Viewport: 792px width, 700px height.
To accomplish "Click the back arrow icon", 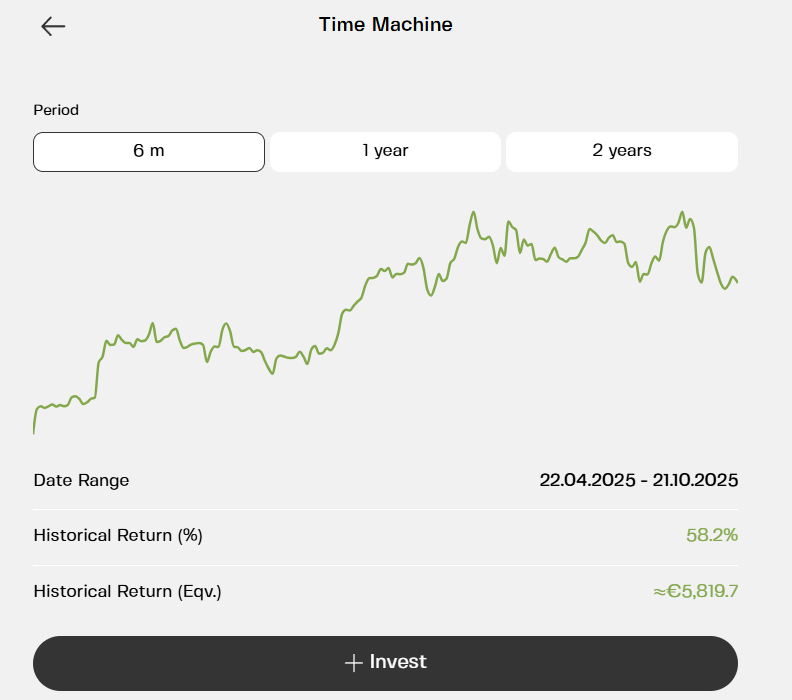I will tap(53, 26).
